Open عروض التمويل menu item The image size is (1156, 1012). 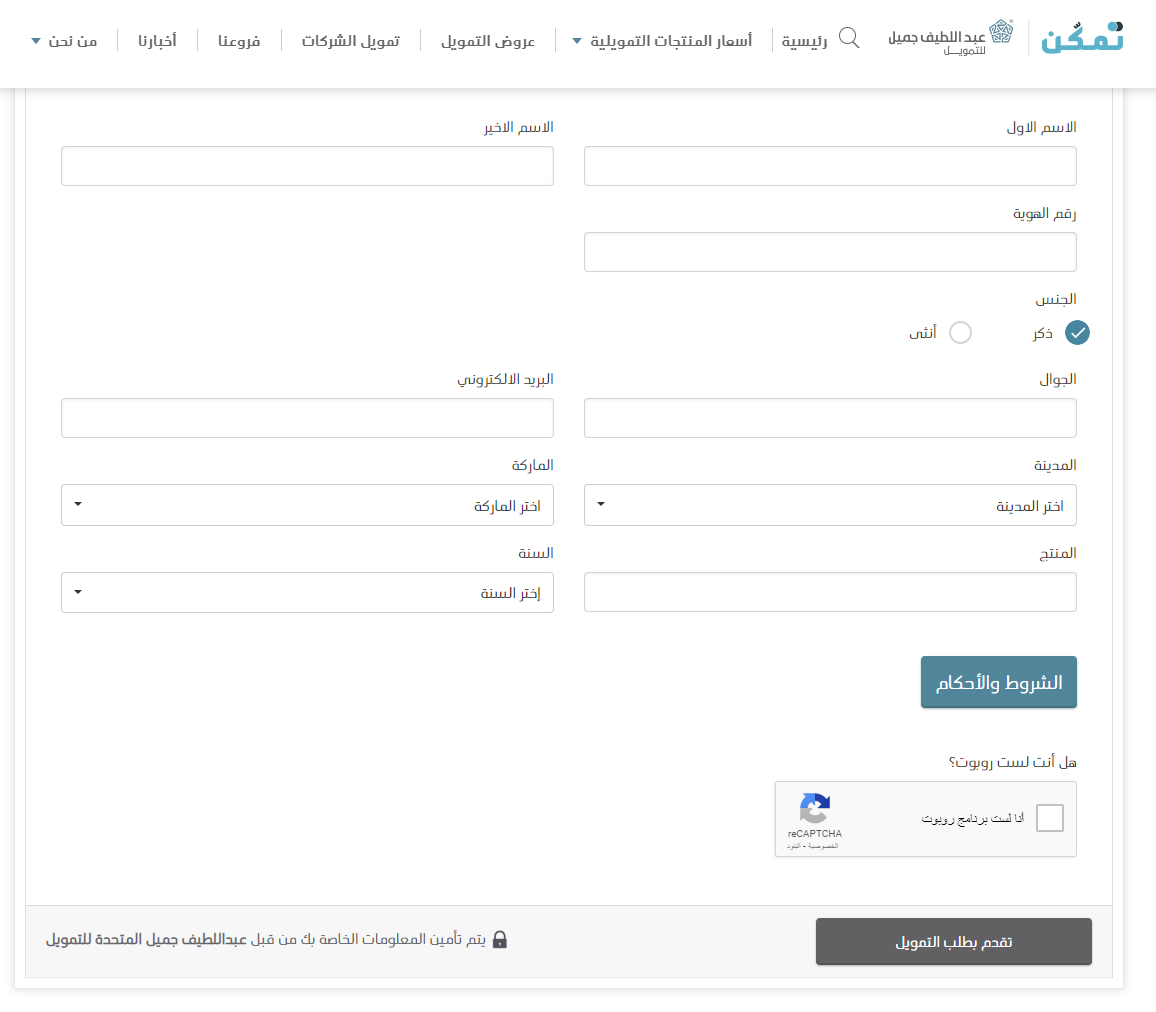(x=488, y=41)
